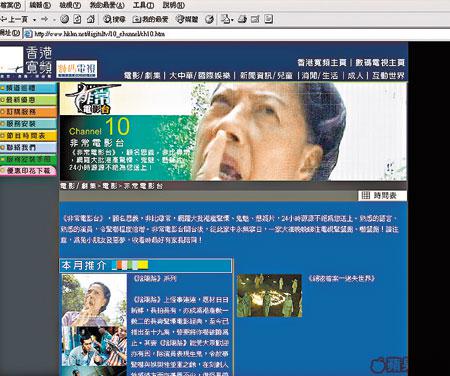Click the 電影/劇集 breadcrumb link
The height and width of the screenshot is (376, 450).
(x=78, y=186)
